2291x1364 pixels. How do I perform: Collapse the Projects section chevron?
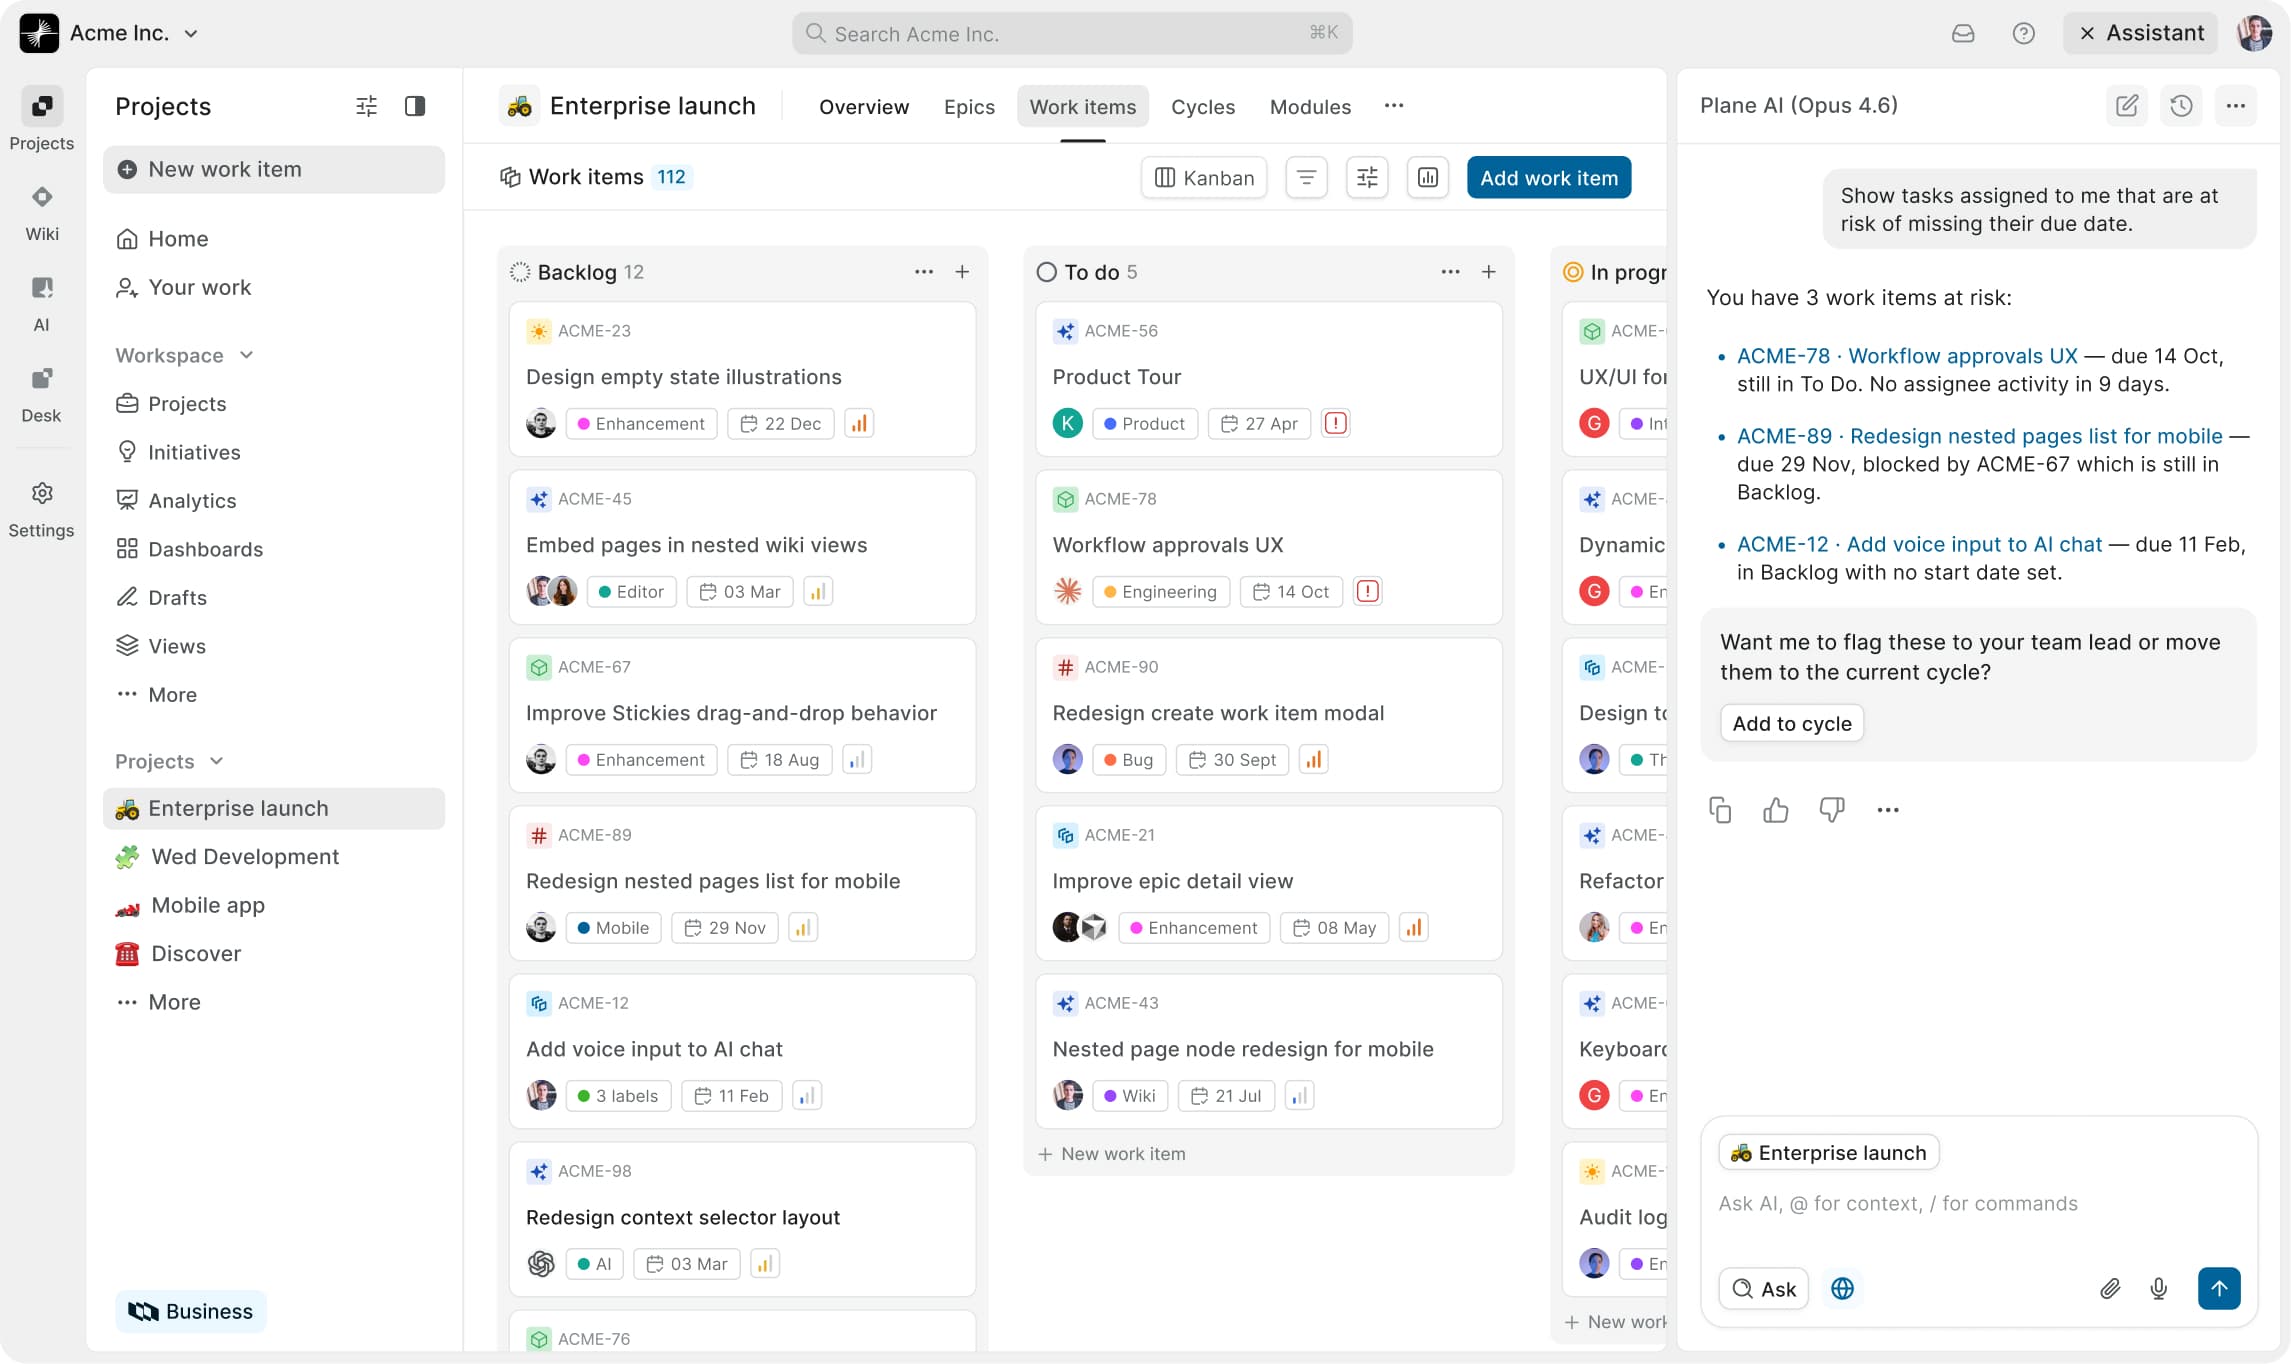click(216, 761)
